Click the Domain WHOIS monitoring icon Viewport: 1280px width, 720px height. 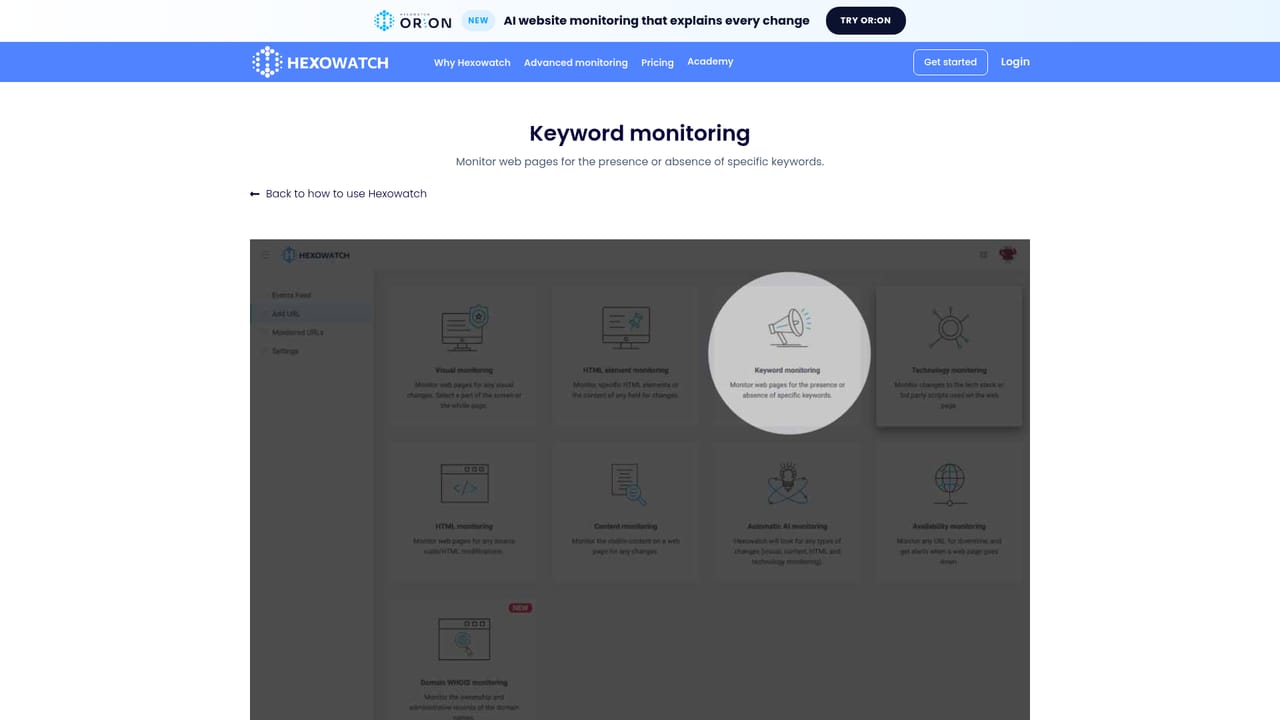pos(464,639)
